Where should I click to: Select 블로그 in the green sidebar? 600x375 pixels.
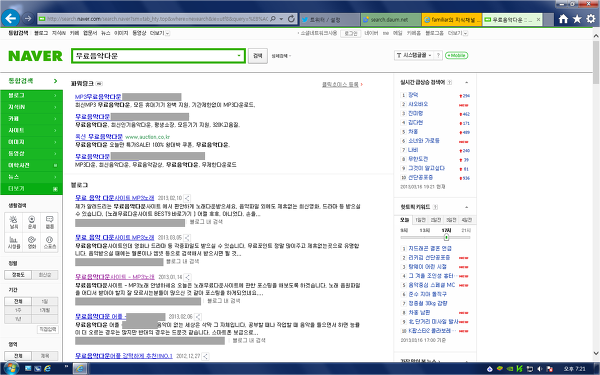pyautogui.click(x=31, y=95)
